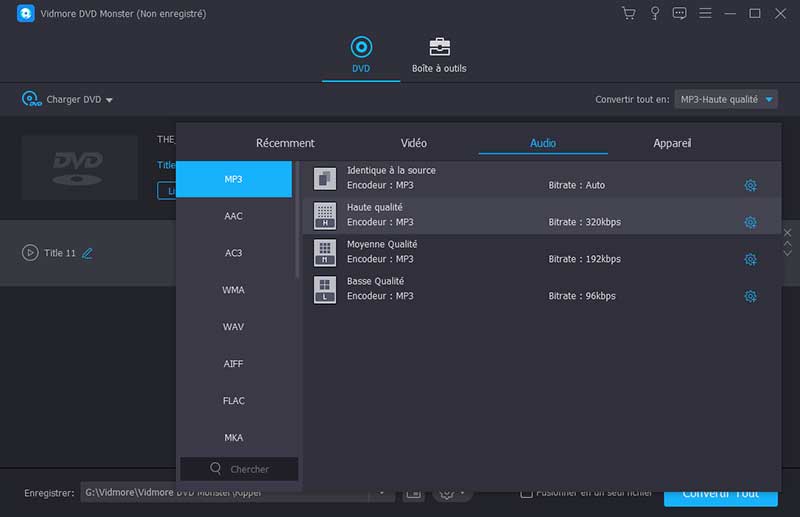800x517 pixels.
Task: Expand the Charger DVD dropdown
Action: click(x=109, y=100)
